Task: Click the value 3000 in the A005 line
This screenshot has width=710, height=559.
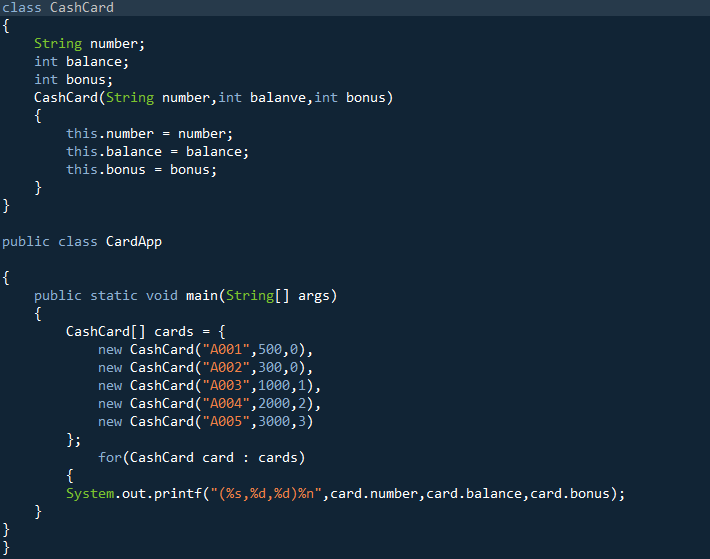Action: pos(274,422)
